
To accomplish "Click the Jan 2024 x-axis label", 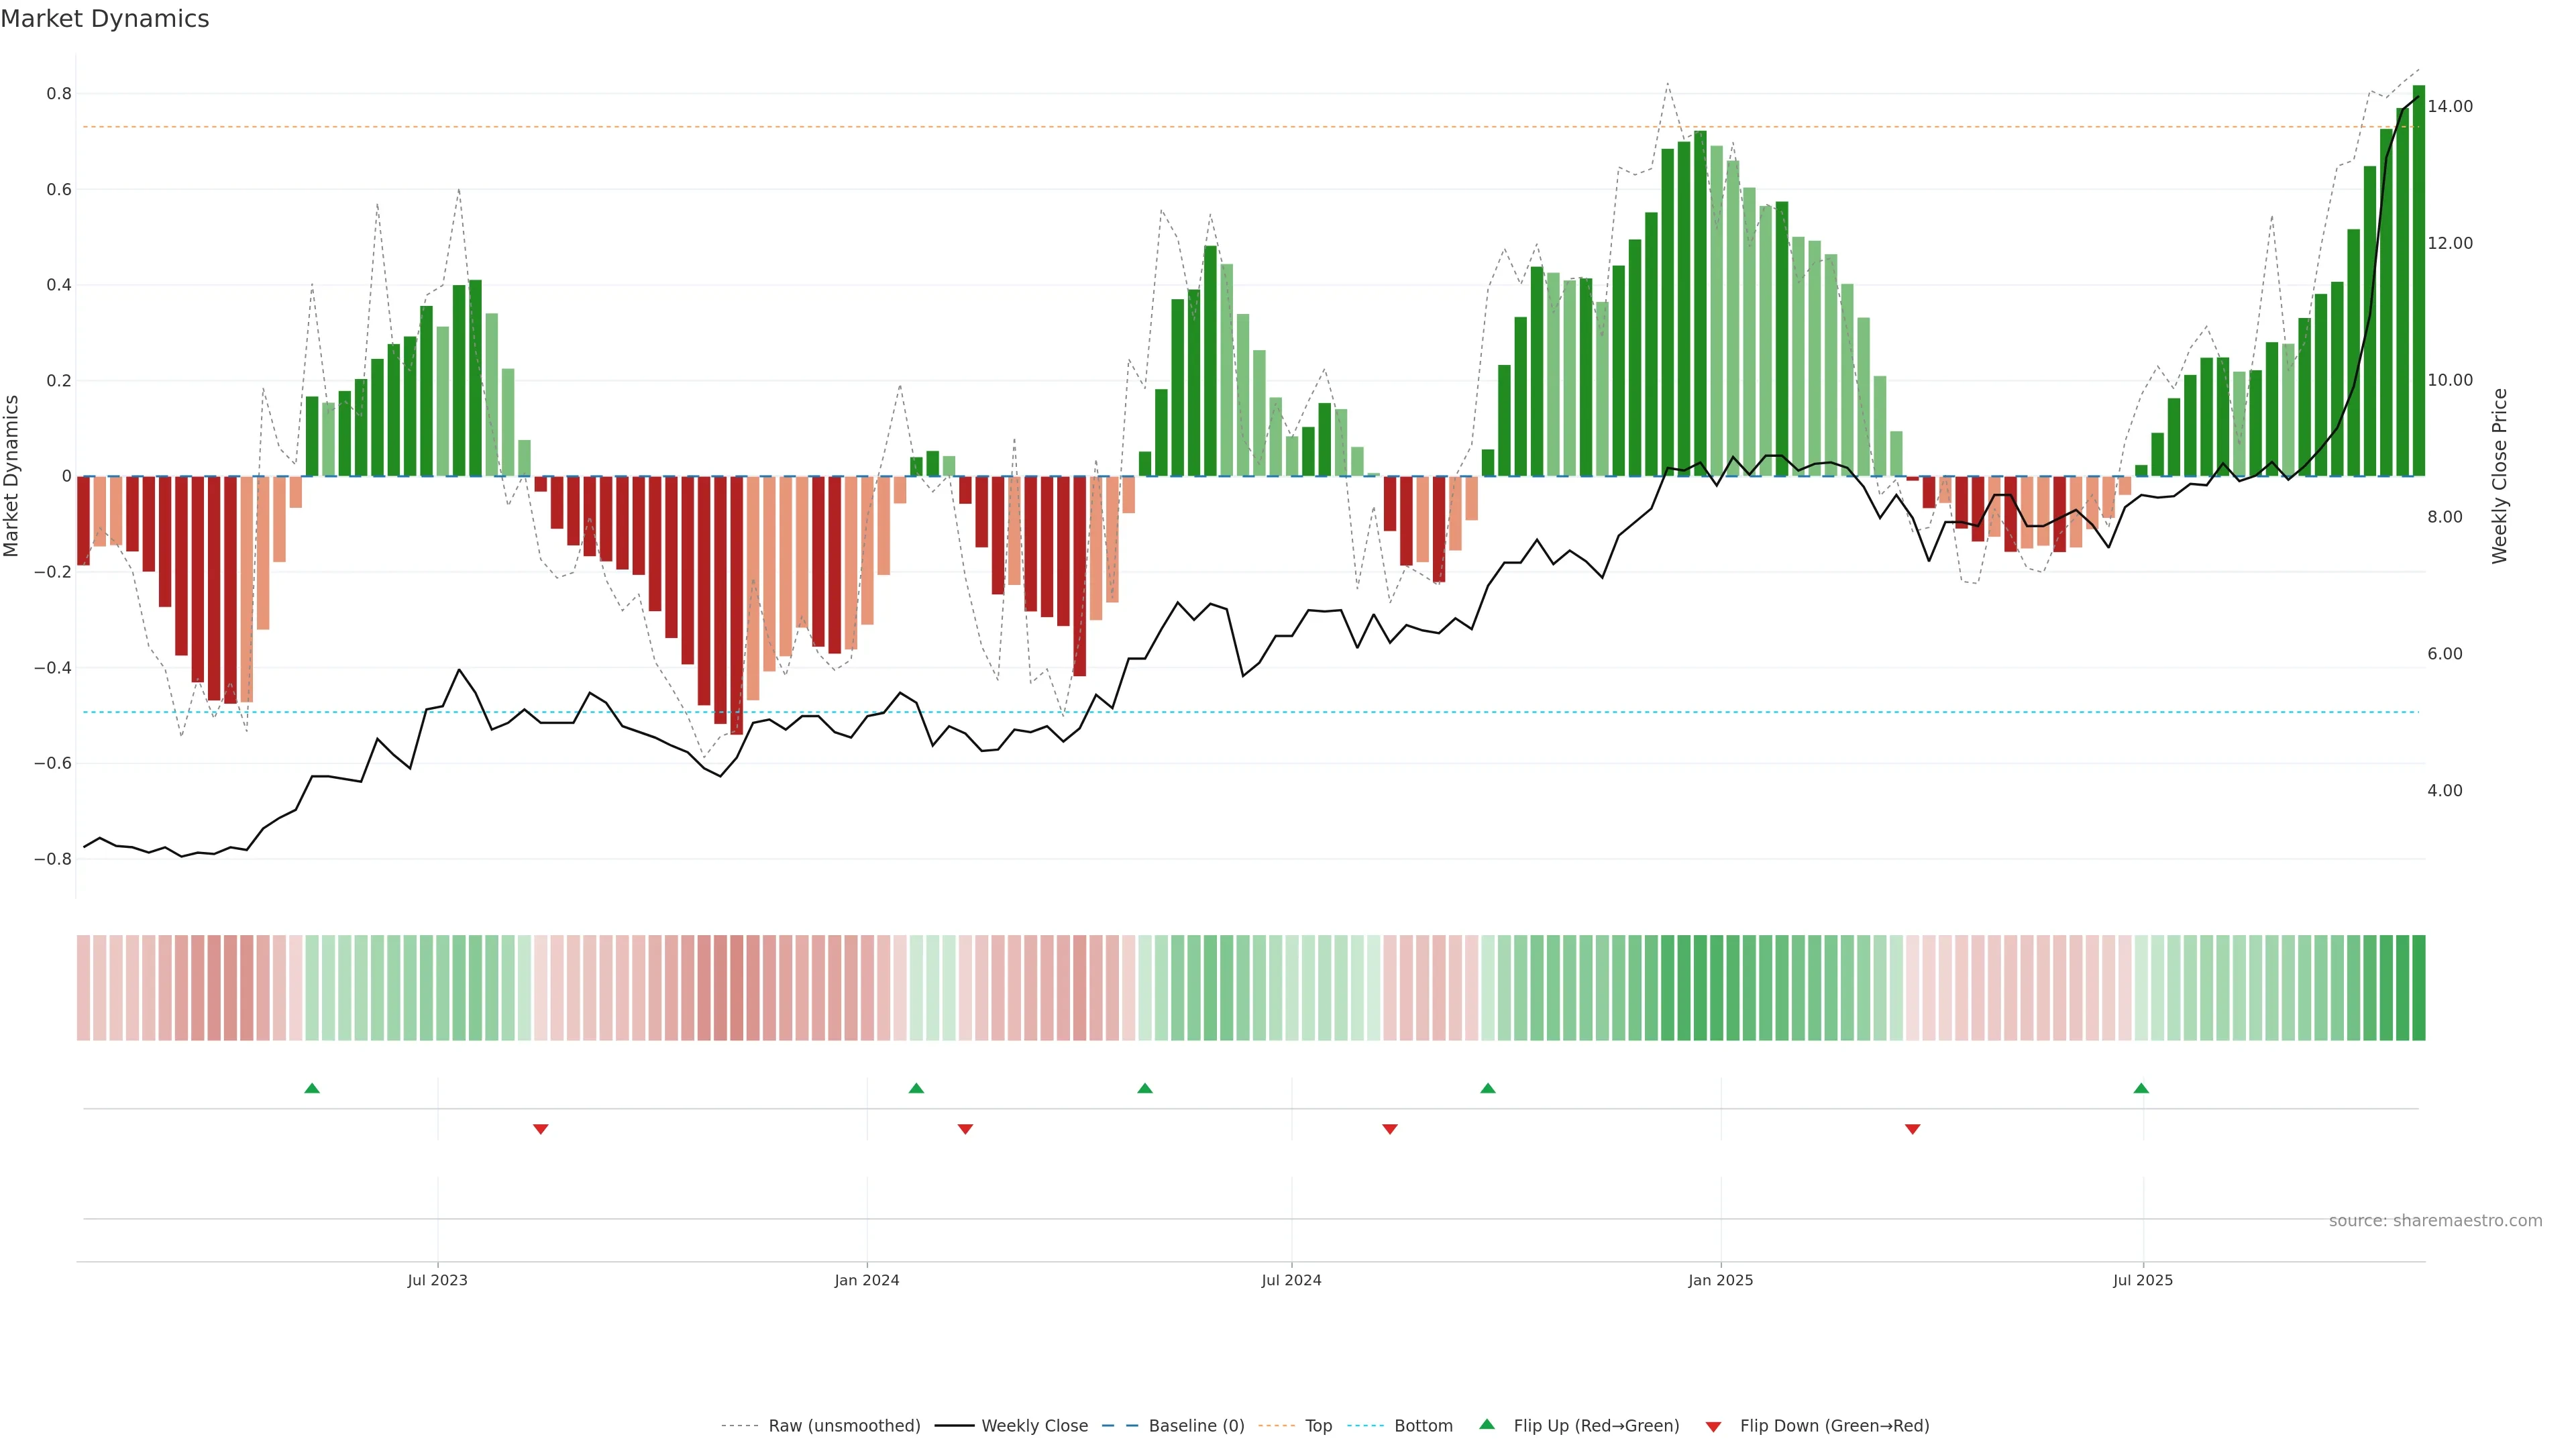I will click(x=867, y=1280).
